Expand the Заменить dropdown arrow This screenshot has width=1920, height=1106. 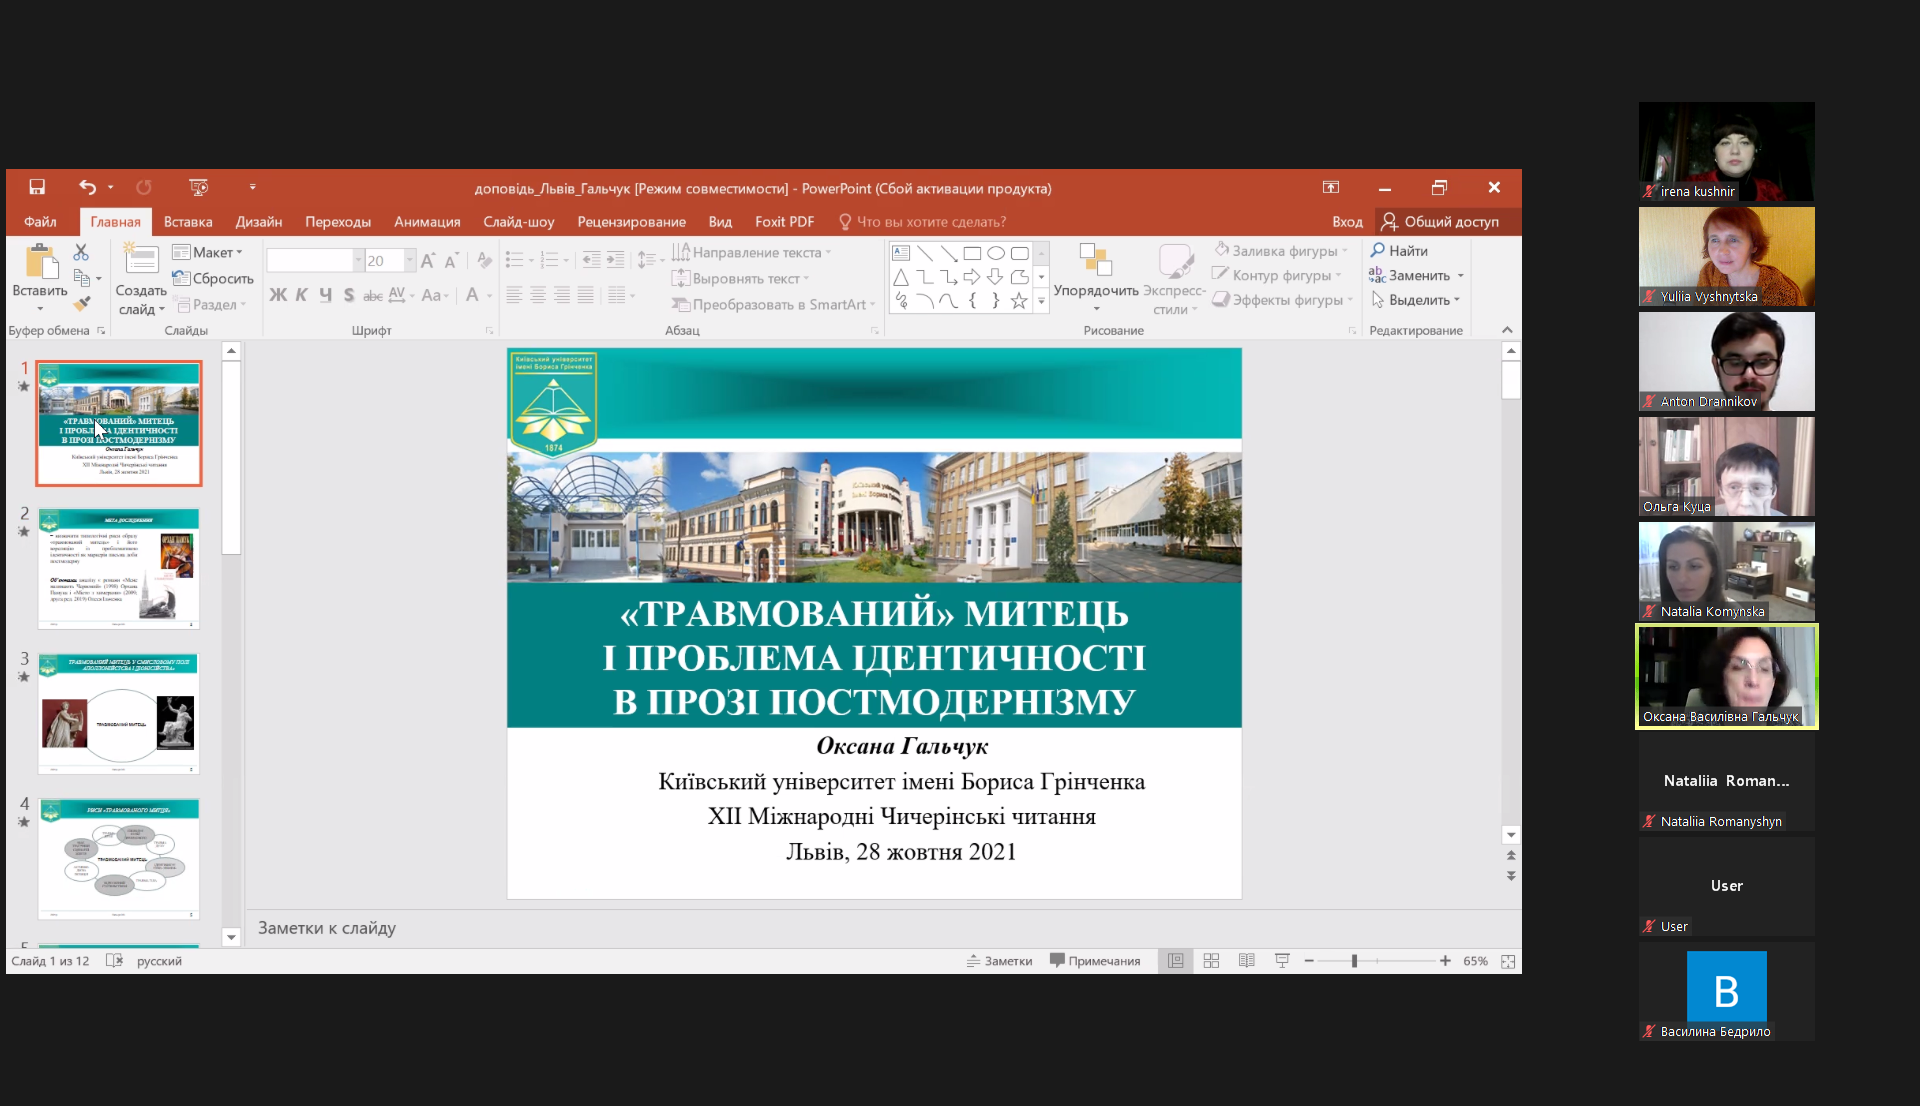pyautogui.click(x=1461, y=276)
